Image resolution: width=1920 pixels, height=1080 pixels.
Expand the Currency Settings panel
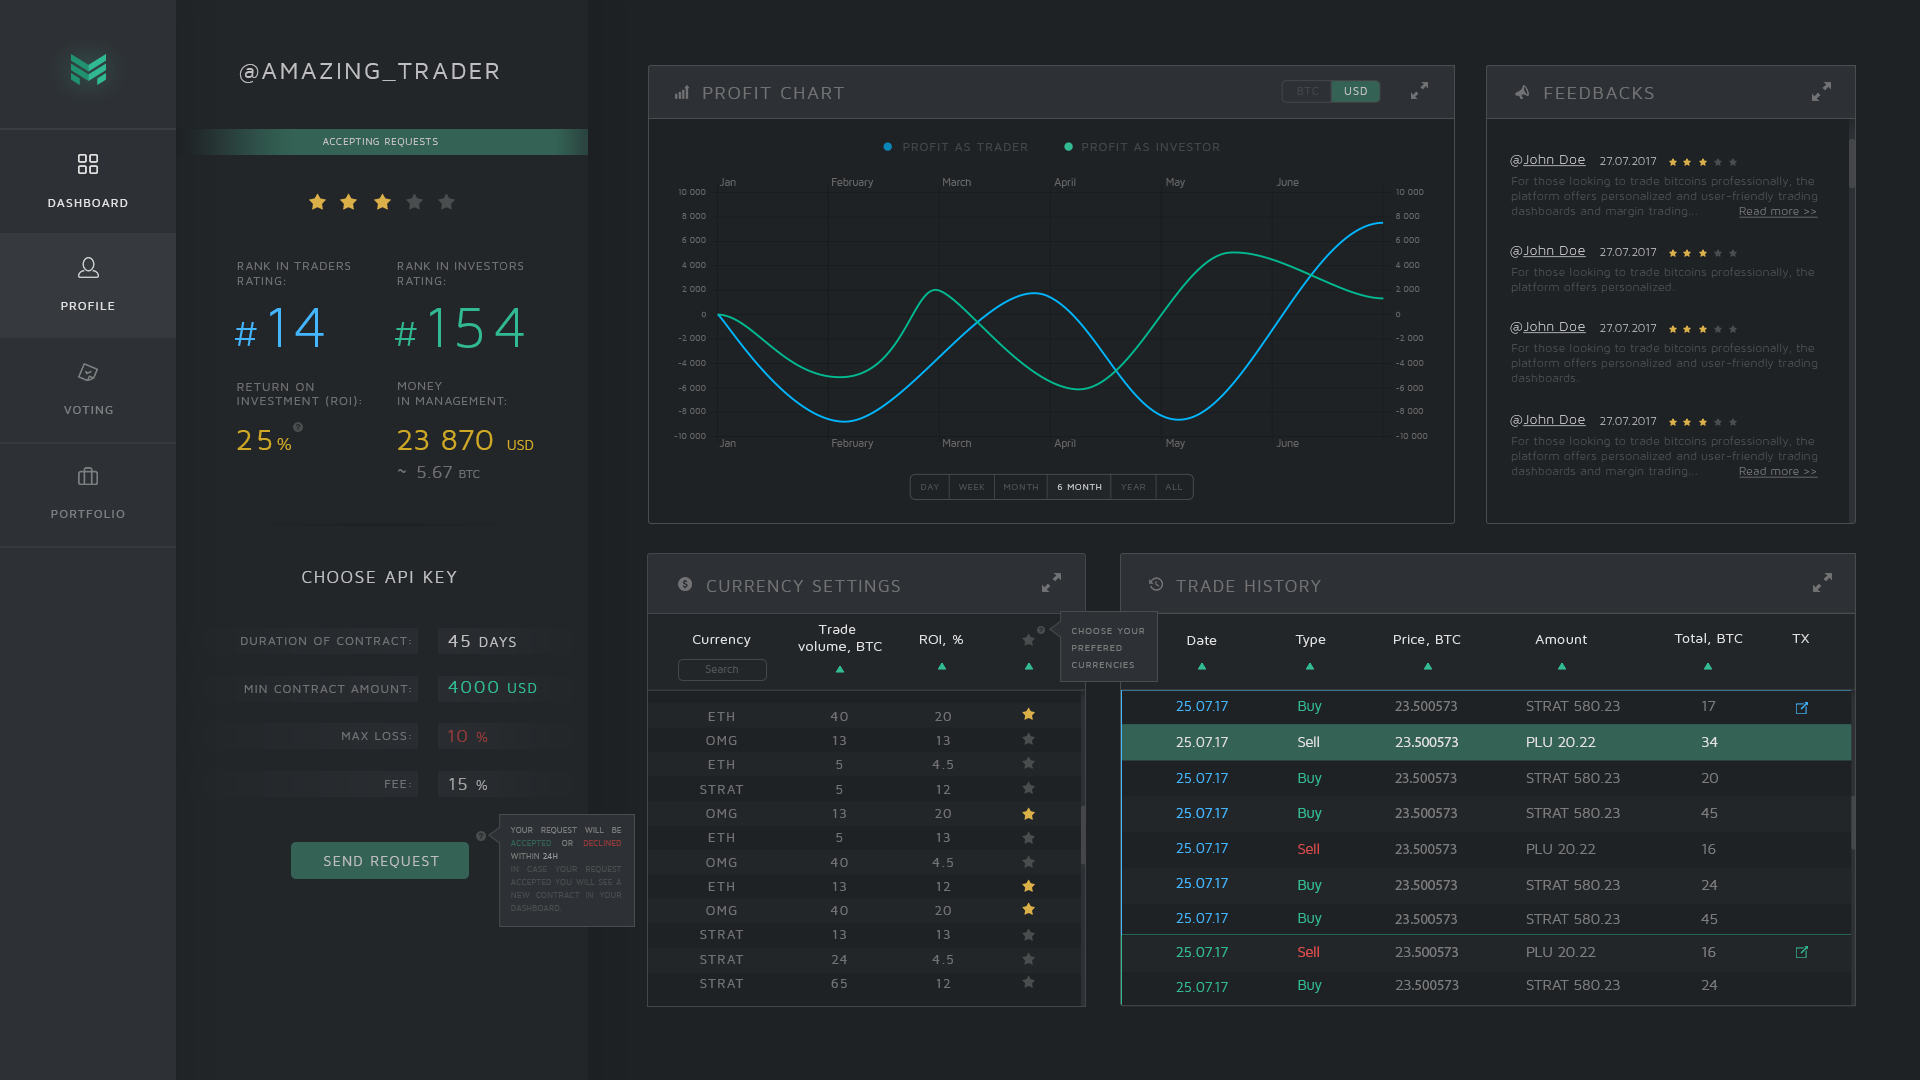point(1051,582)
